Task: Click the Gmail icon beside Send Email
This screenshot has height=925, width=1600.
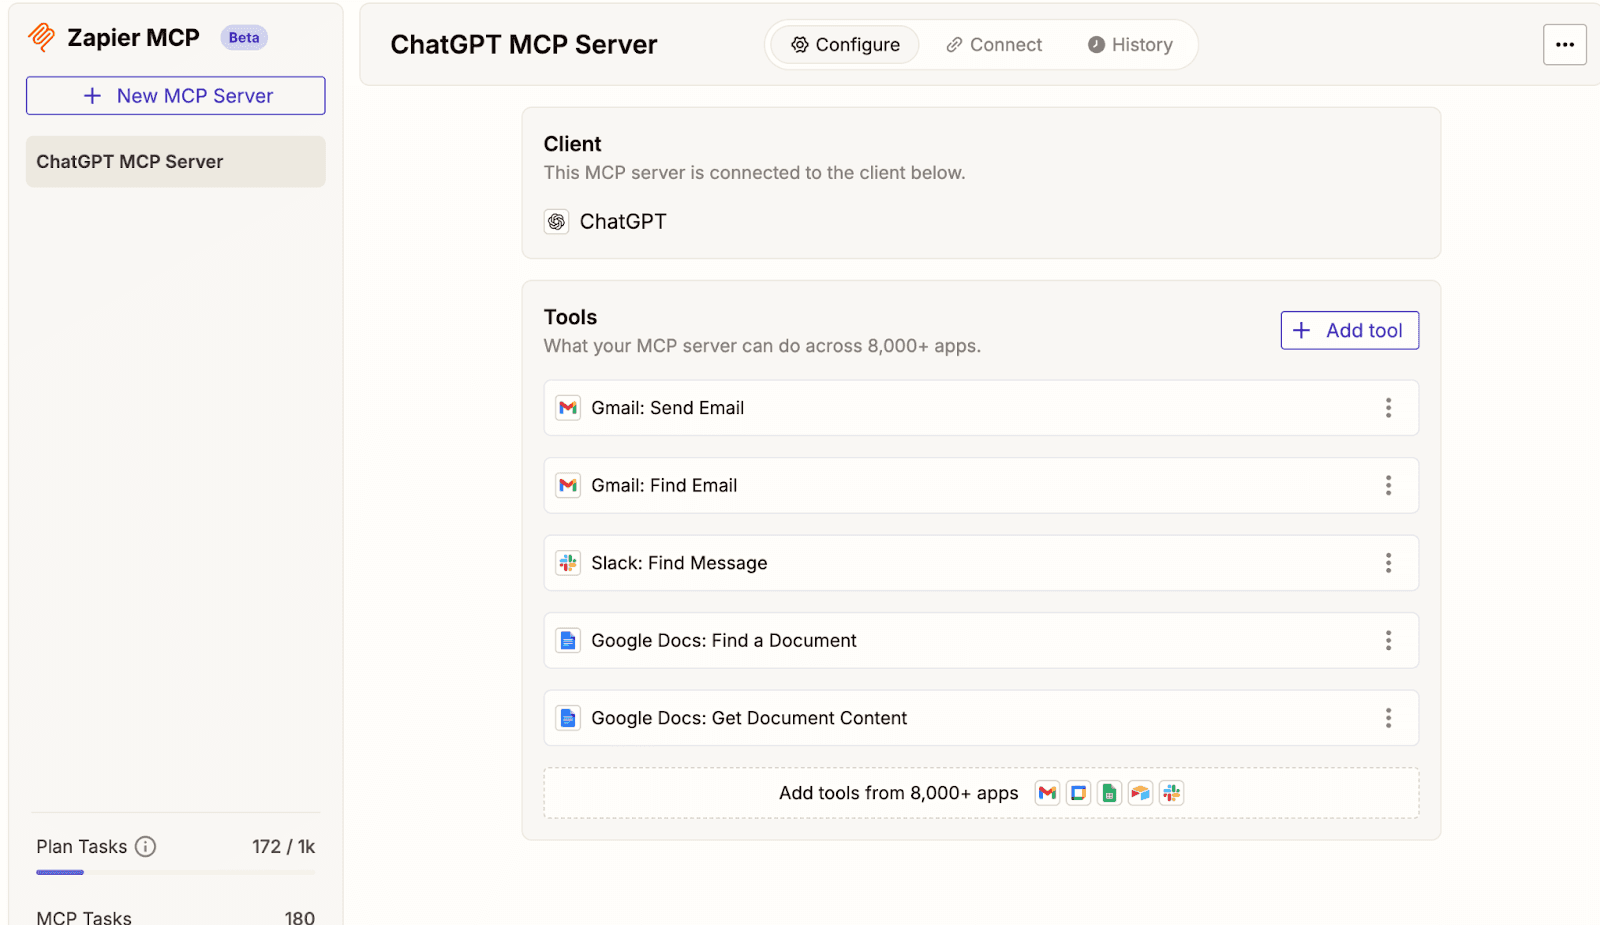Action: click(x=568, y=408)
